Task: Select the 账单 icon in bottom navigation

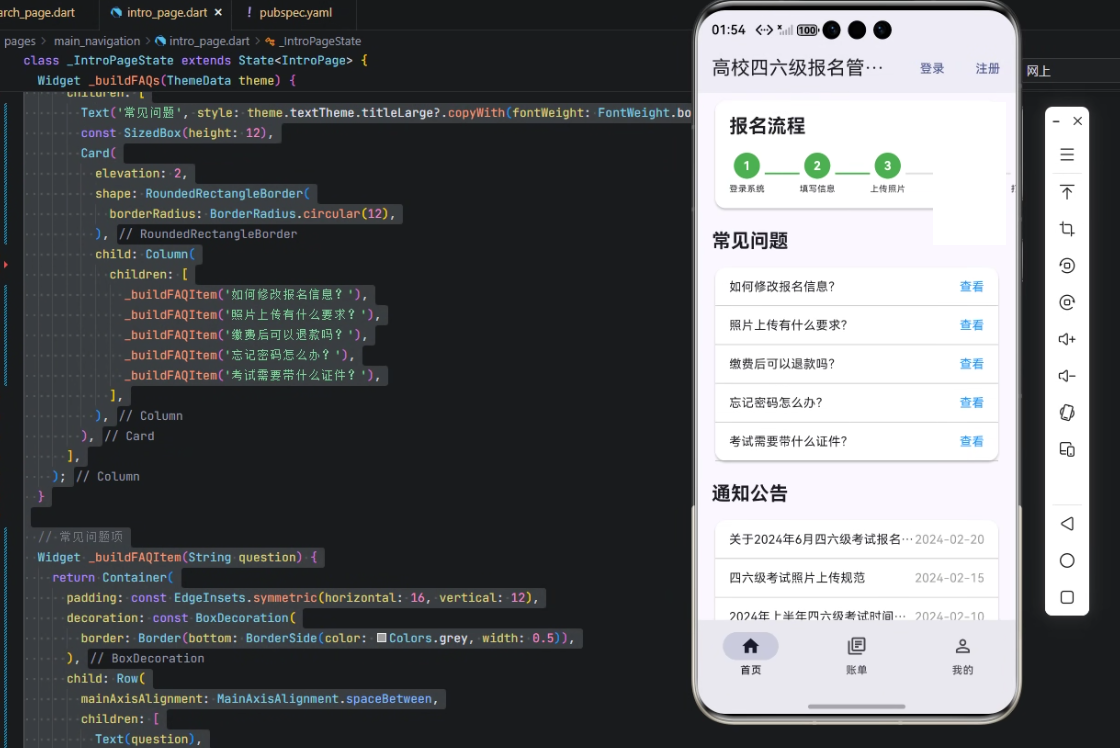Action: tap(856, 647)
